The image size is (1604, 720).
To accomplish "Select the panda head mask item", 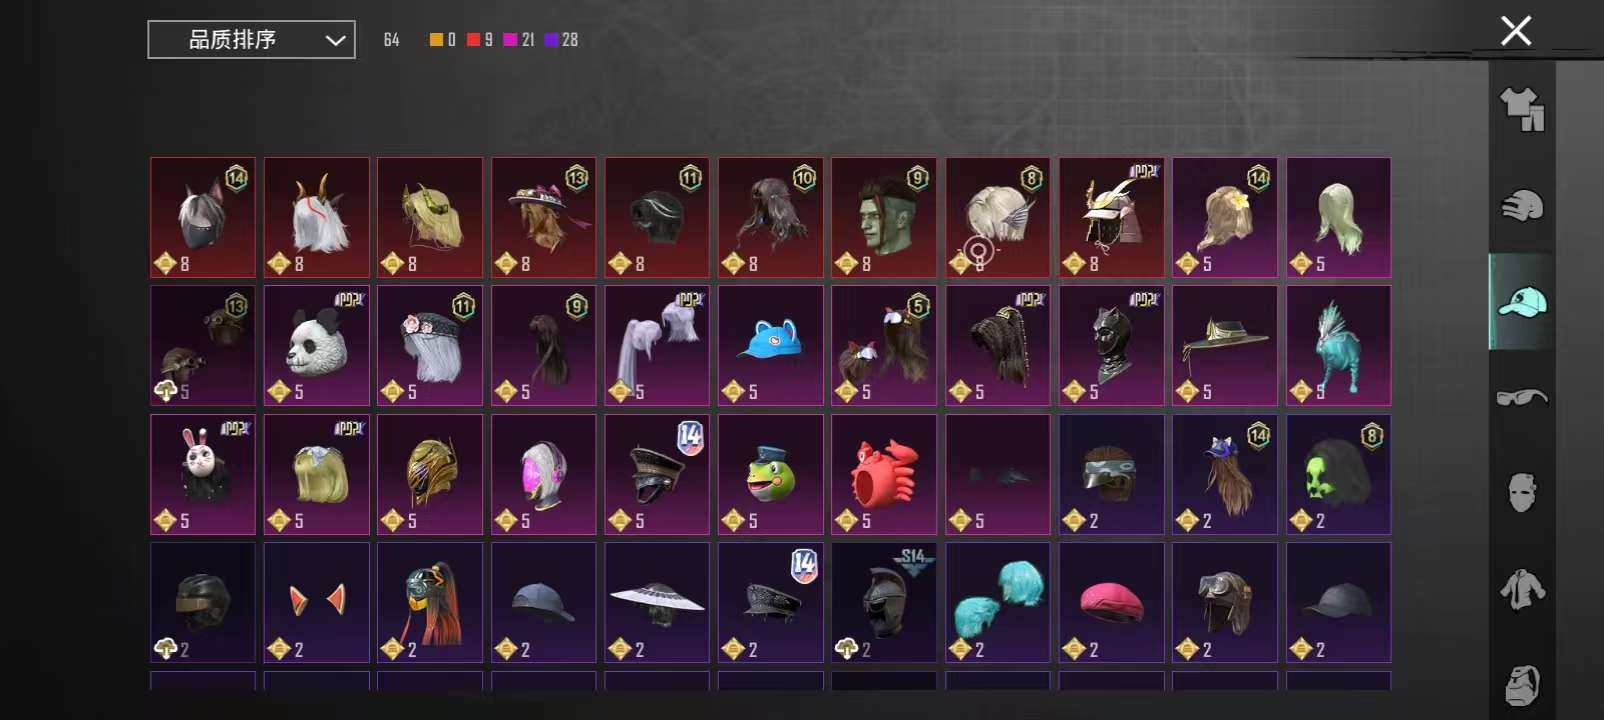I will pos(316,346).
